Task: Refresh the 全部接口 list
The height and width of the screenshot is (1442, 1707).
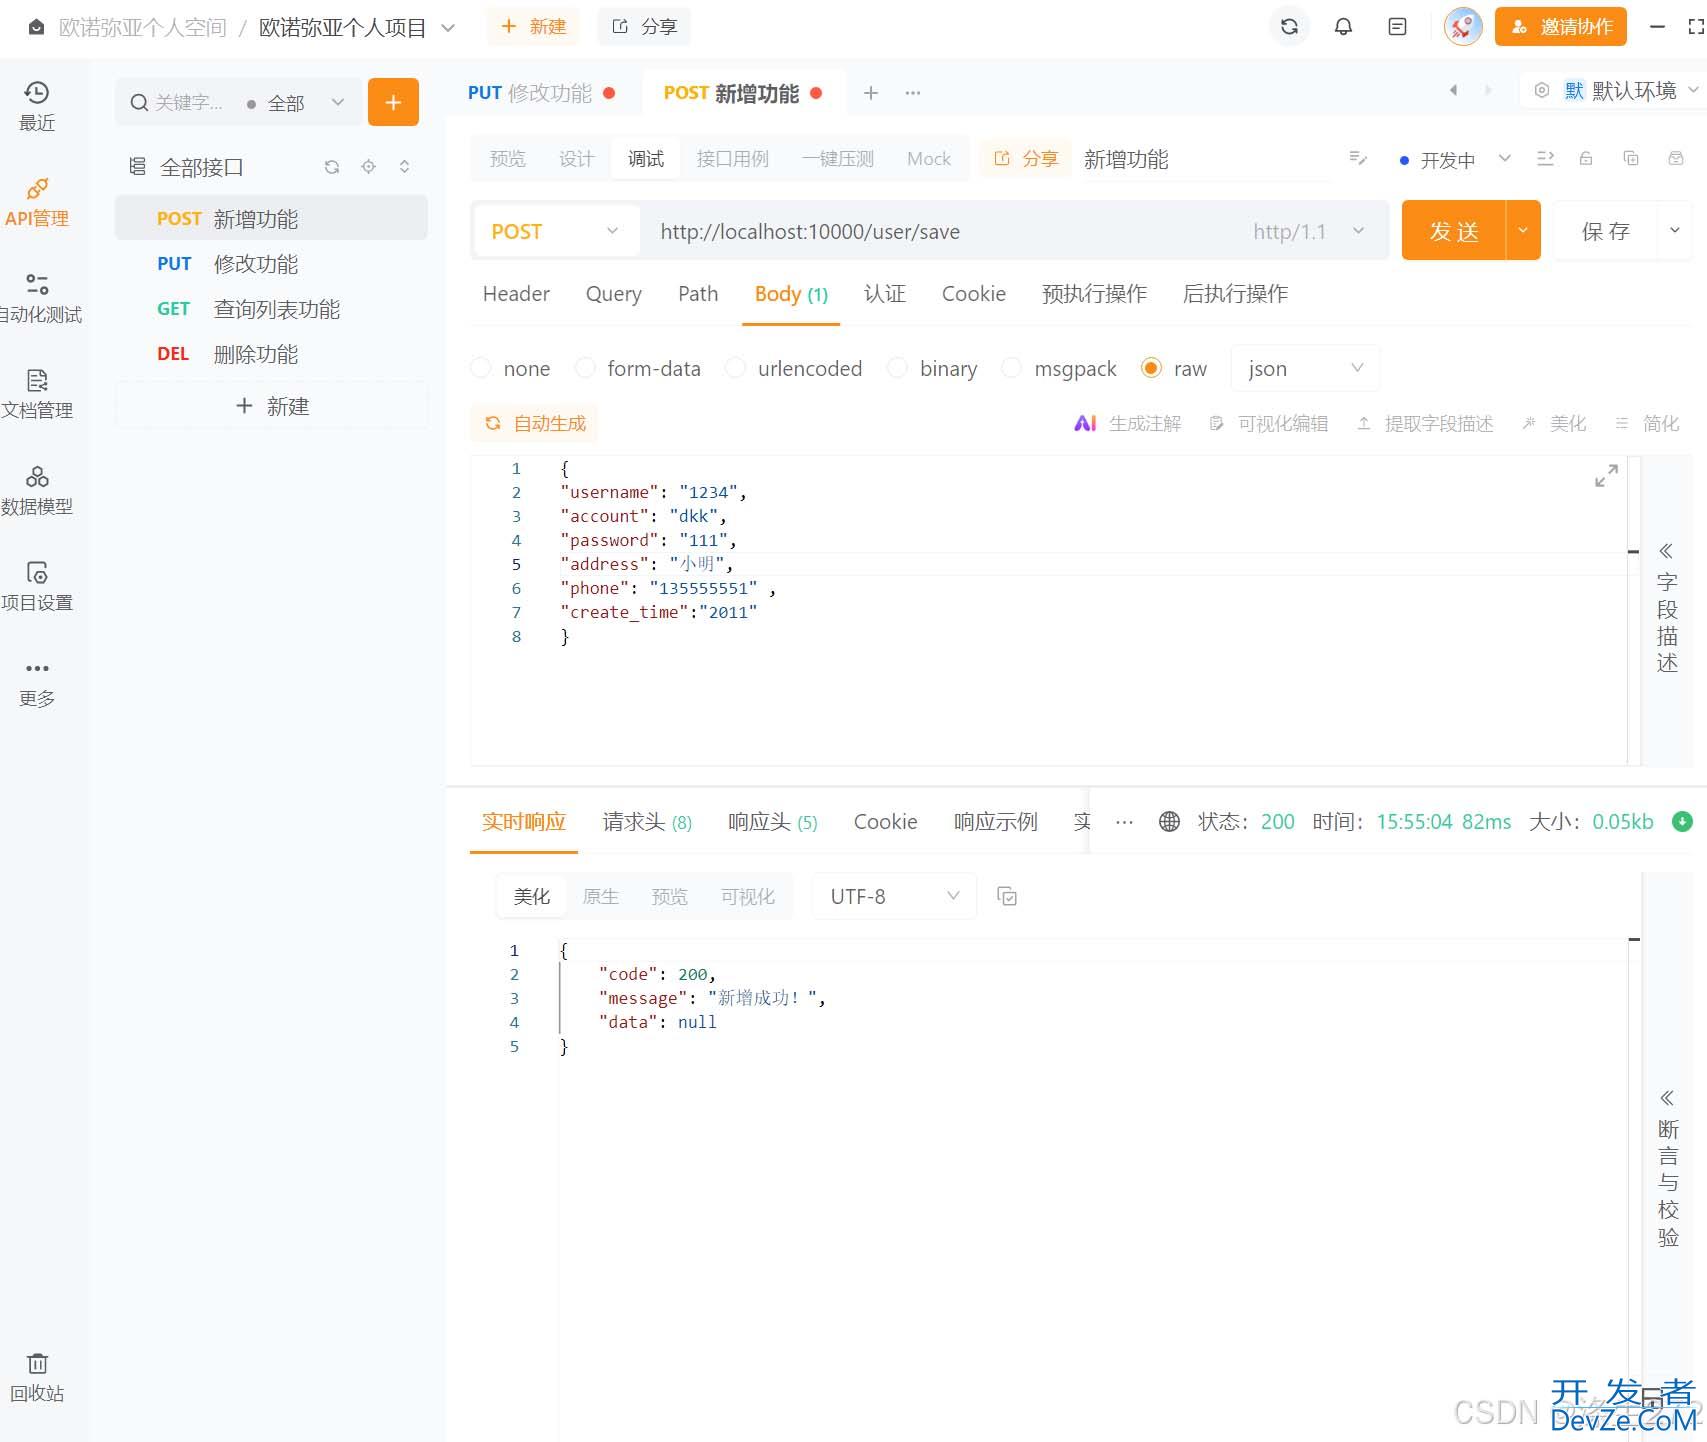Action: click(332, 167)
